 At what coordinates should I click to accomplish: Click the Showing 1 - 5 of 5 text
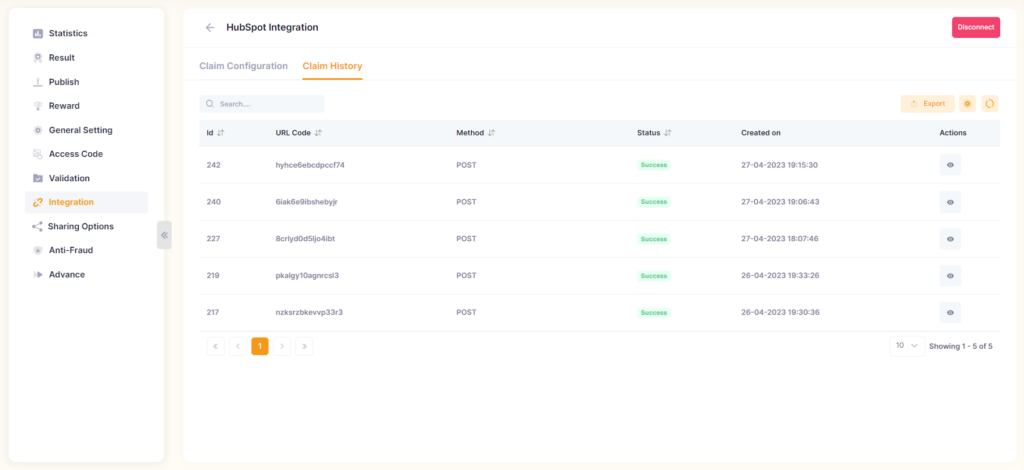click(961, 347)
